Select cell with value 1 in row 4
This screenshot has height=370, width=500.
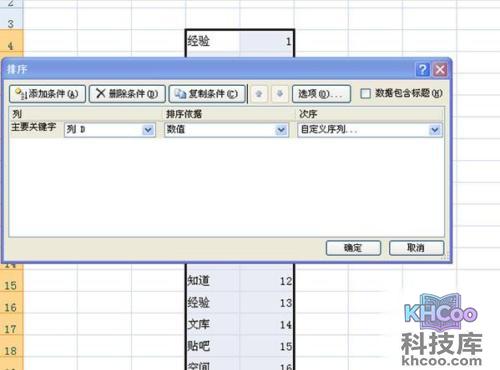pyautogui.click(x=267, y=41)
